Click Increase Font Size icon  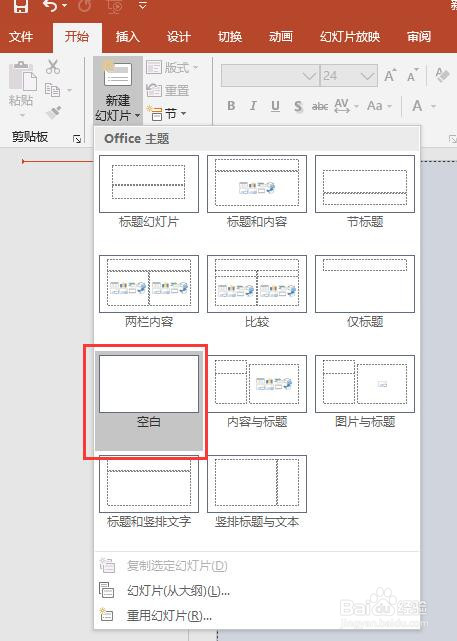pos(390,76)
